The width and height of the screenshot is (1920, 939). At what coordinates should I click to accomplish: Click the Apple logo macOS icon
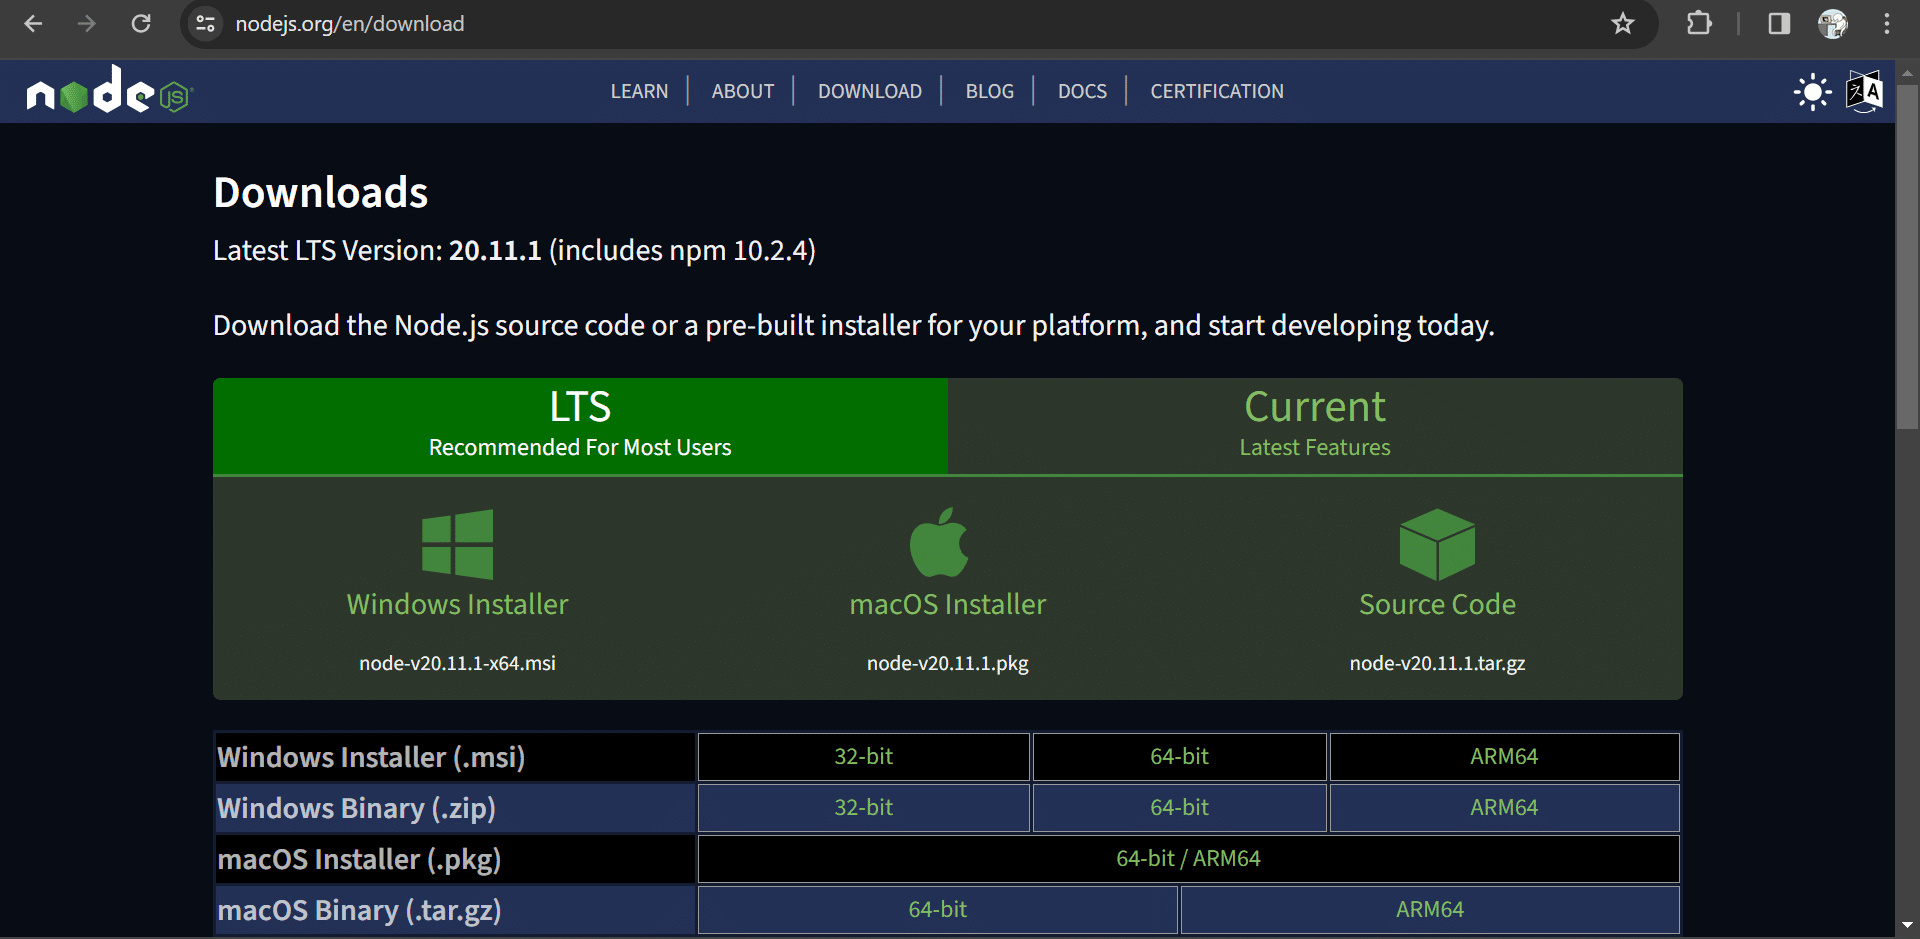click(939, 542)
